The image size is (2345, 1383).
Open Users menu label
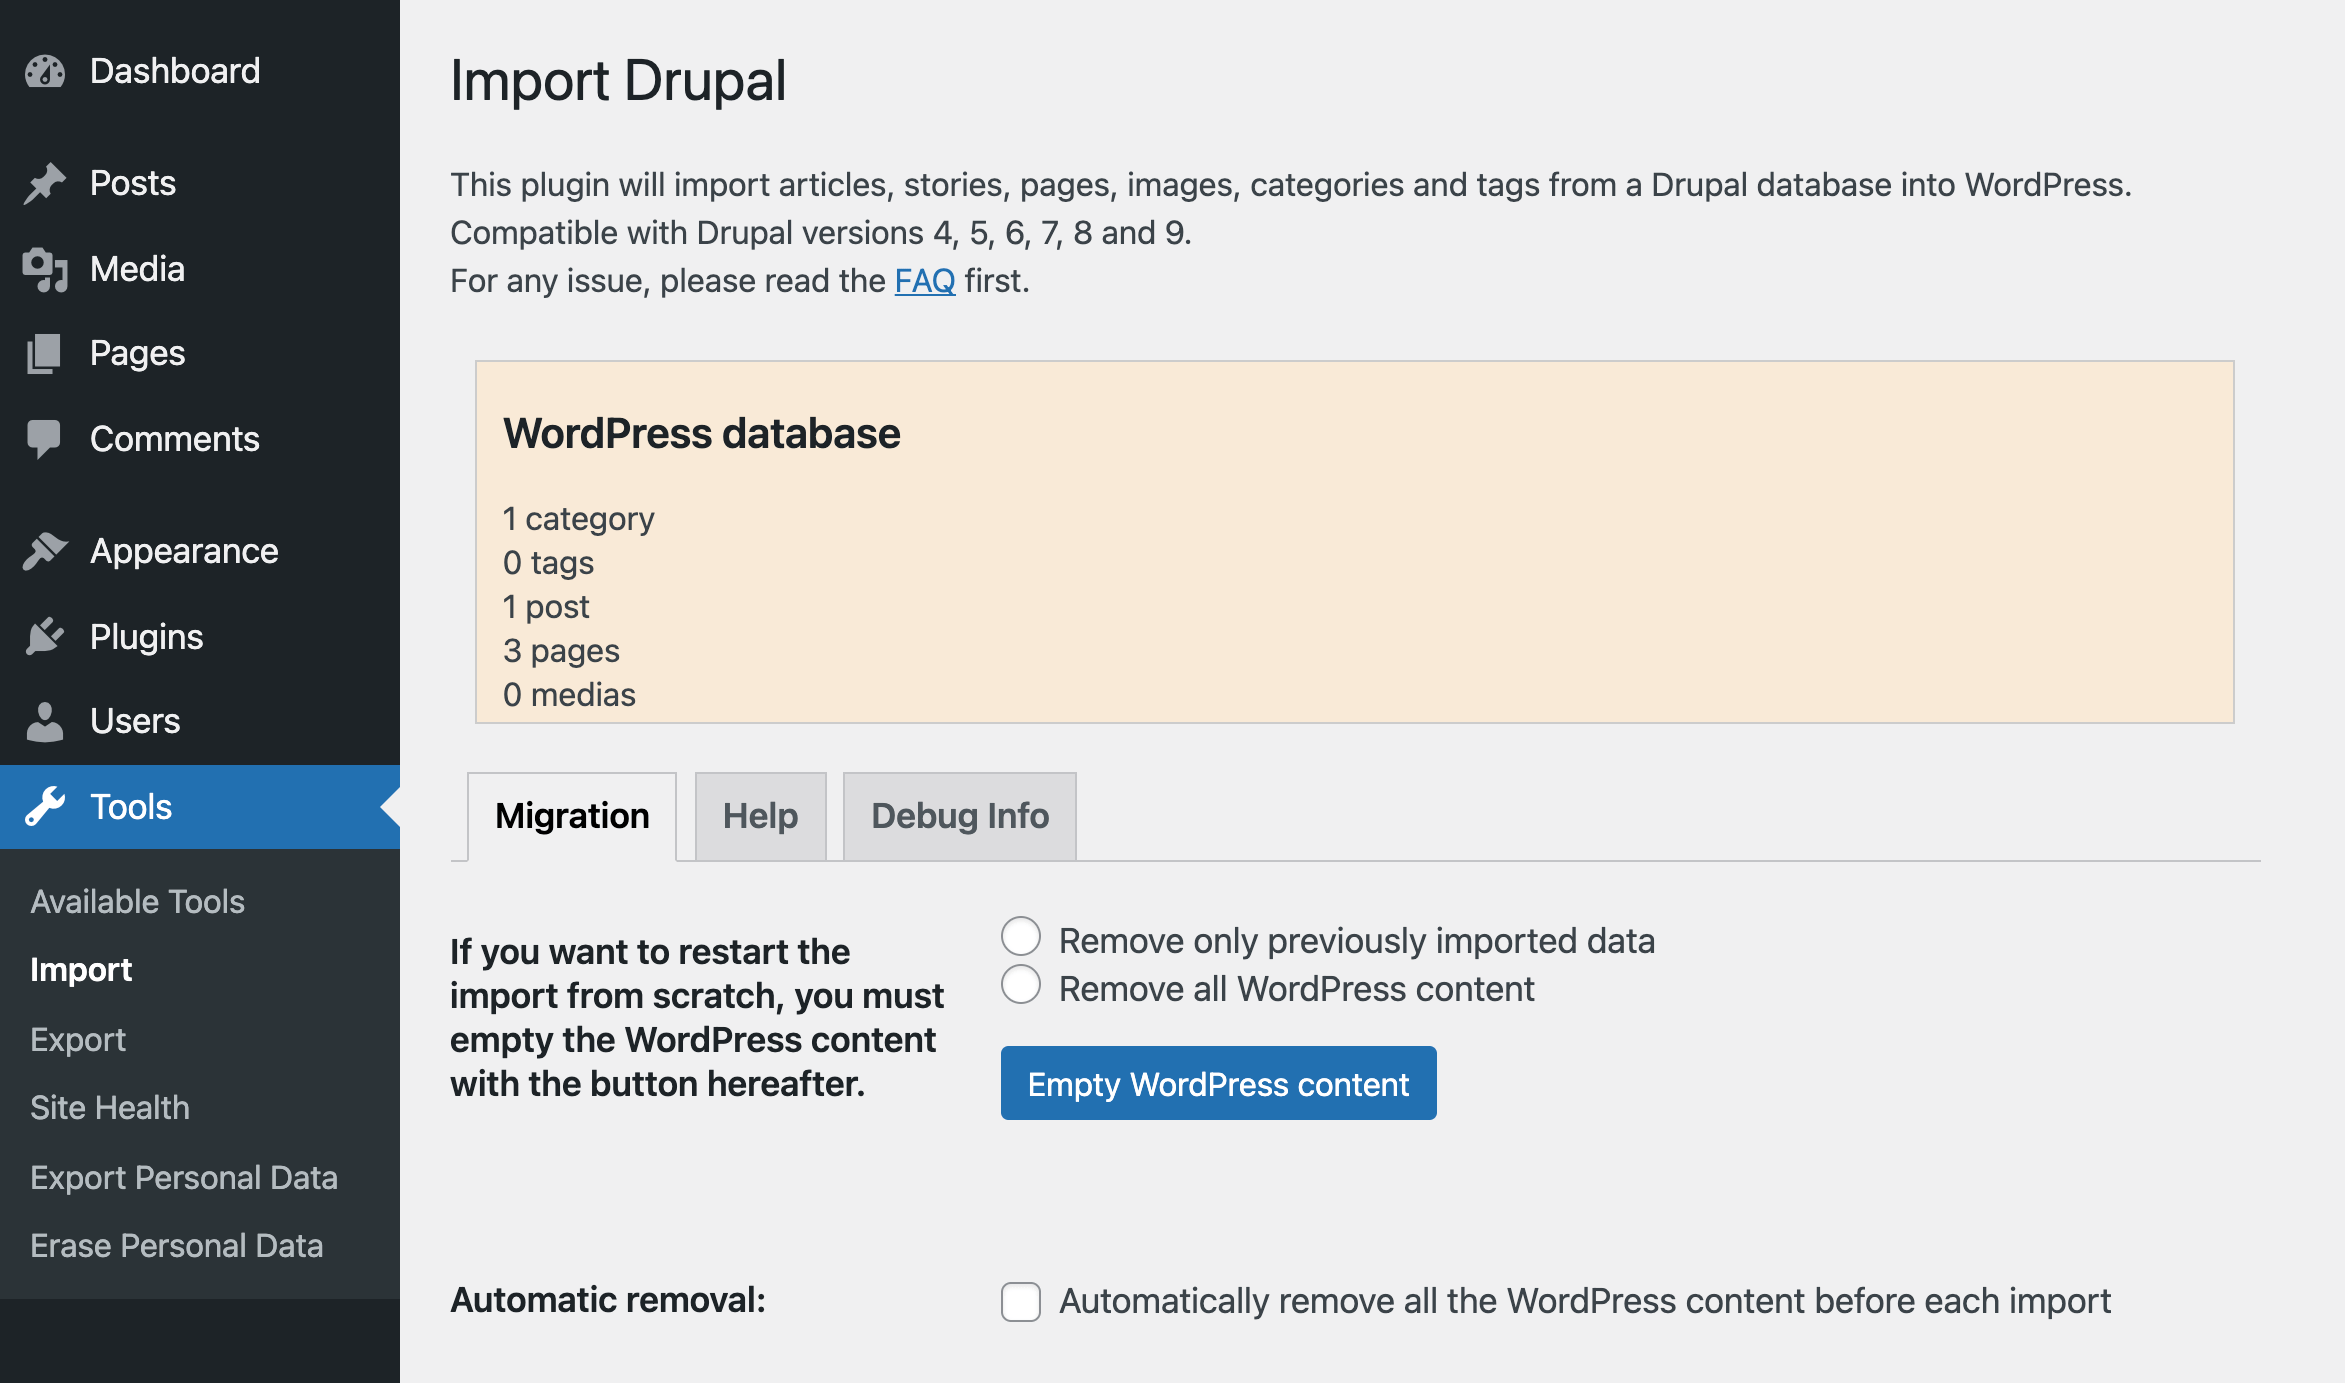[135, 721]
